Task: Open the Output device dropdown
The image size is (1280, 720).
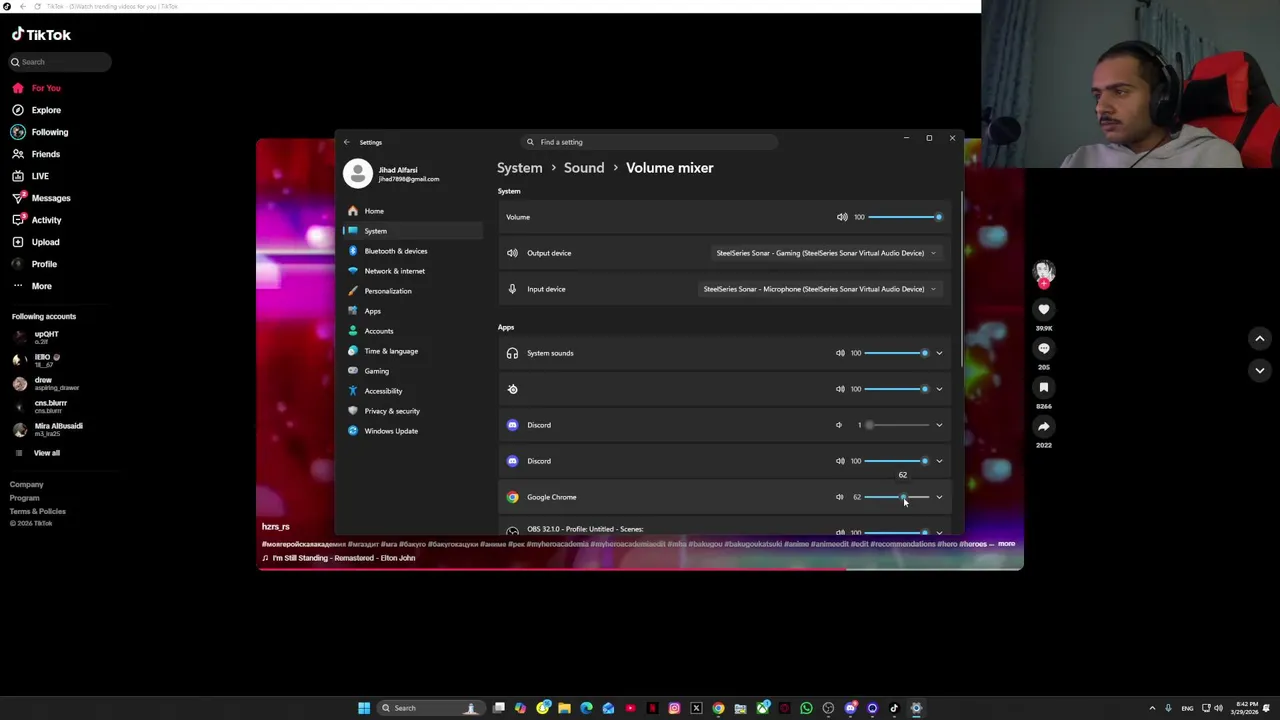Action: point(826,253)
